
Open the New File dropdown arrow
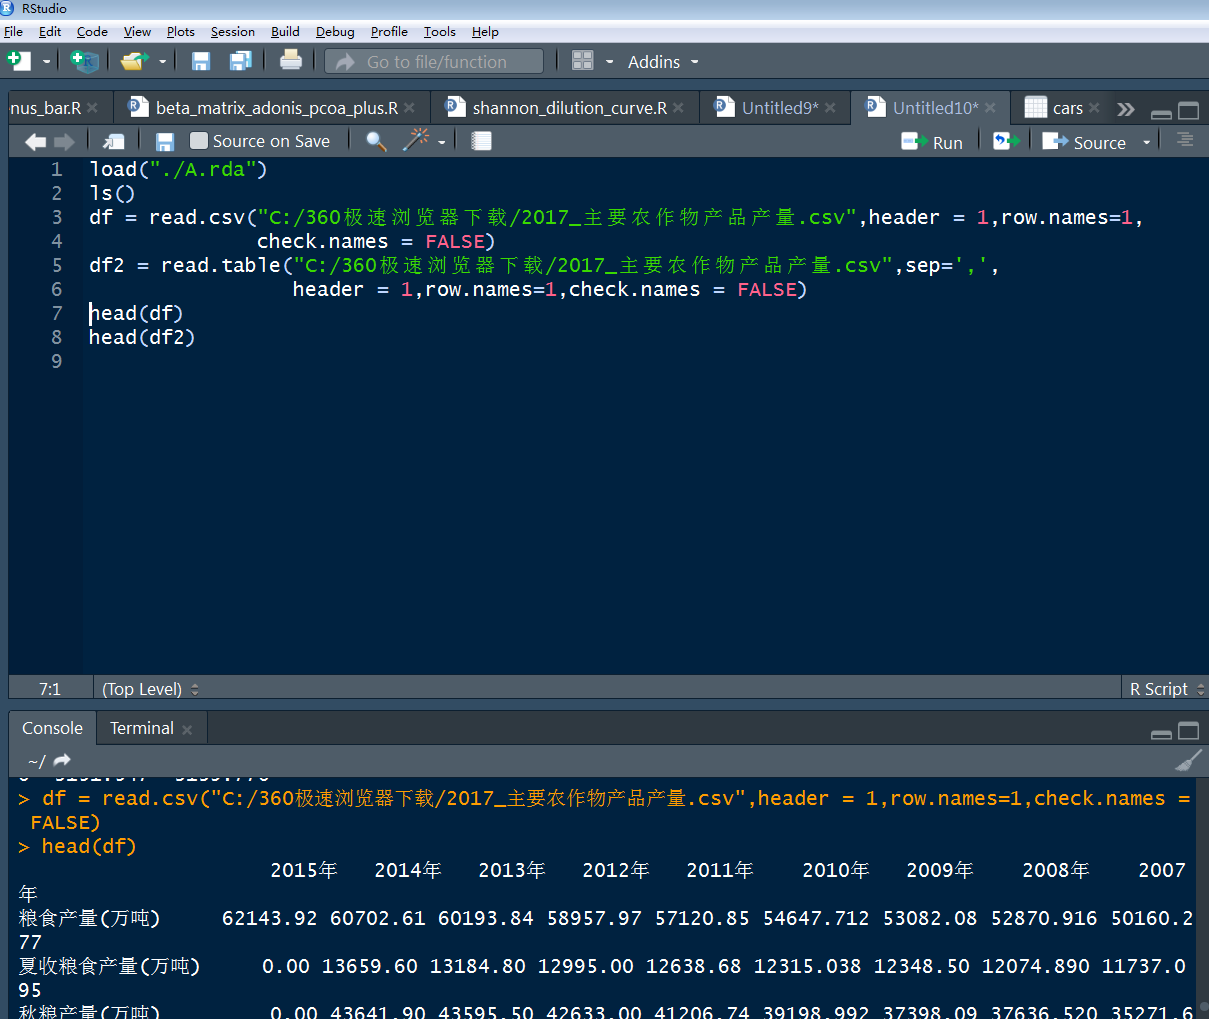46,62
